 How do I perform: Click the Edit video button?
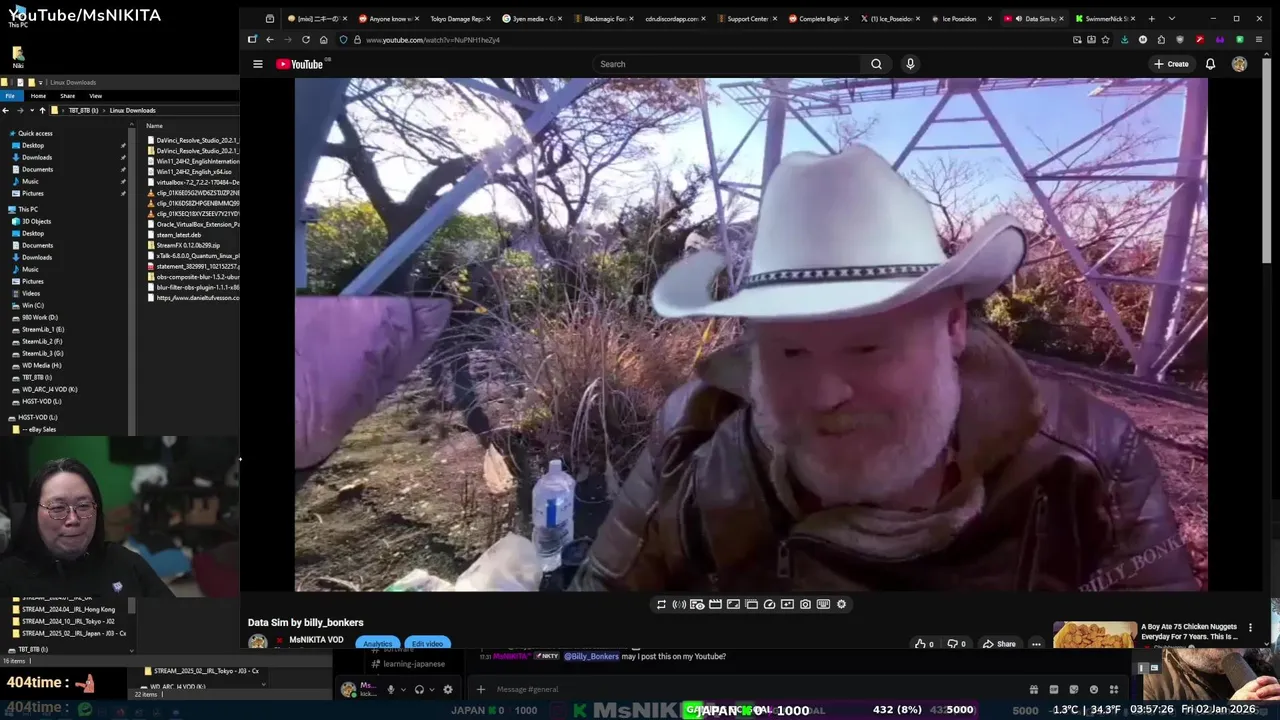click(427, 644)
